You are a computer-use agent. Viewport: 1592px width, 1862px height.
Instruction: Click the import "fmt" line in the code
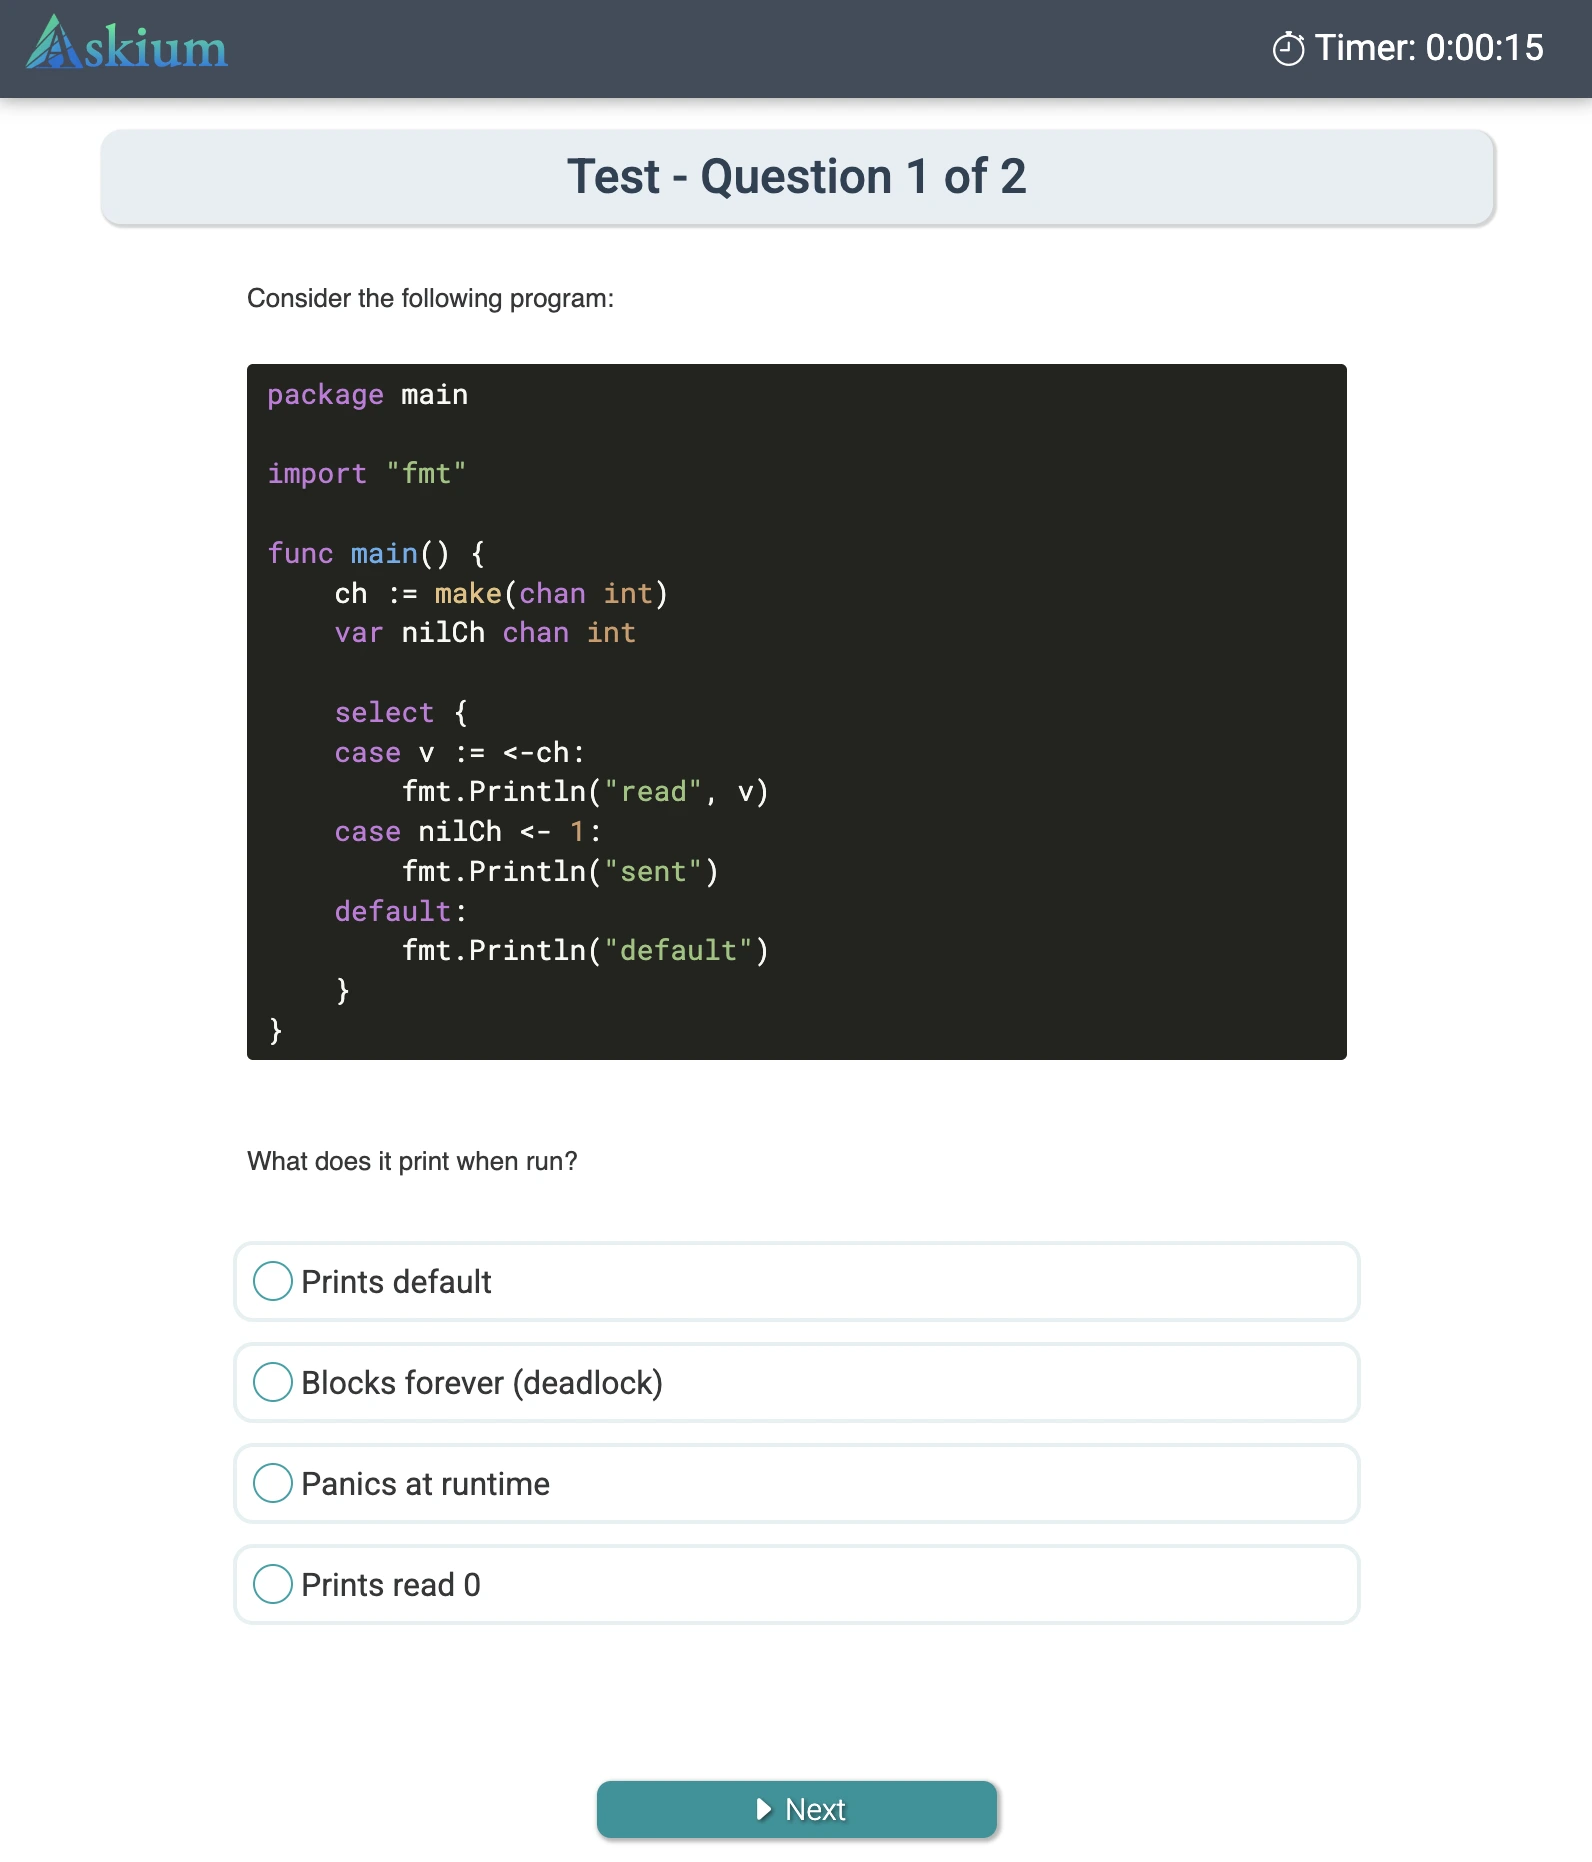[367, 474]
